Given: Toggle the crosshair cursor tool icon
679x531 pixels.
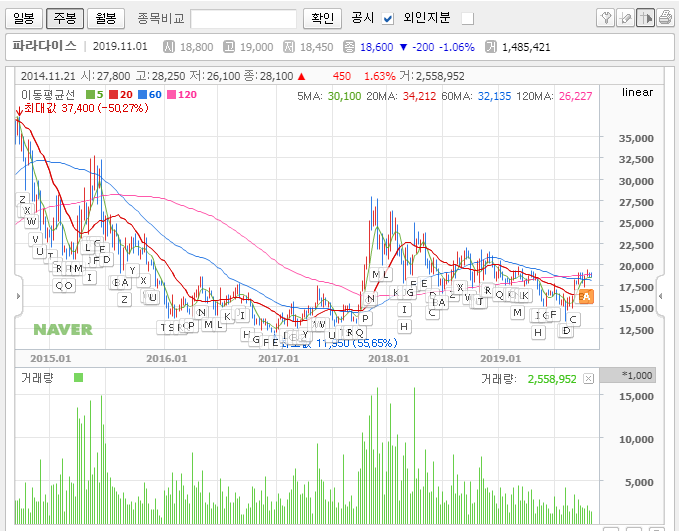Looking at the screenshot, I should coord(645,18).
